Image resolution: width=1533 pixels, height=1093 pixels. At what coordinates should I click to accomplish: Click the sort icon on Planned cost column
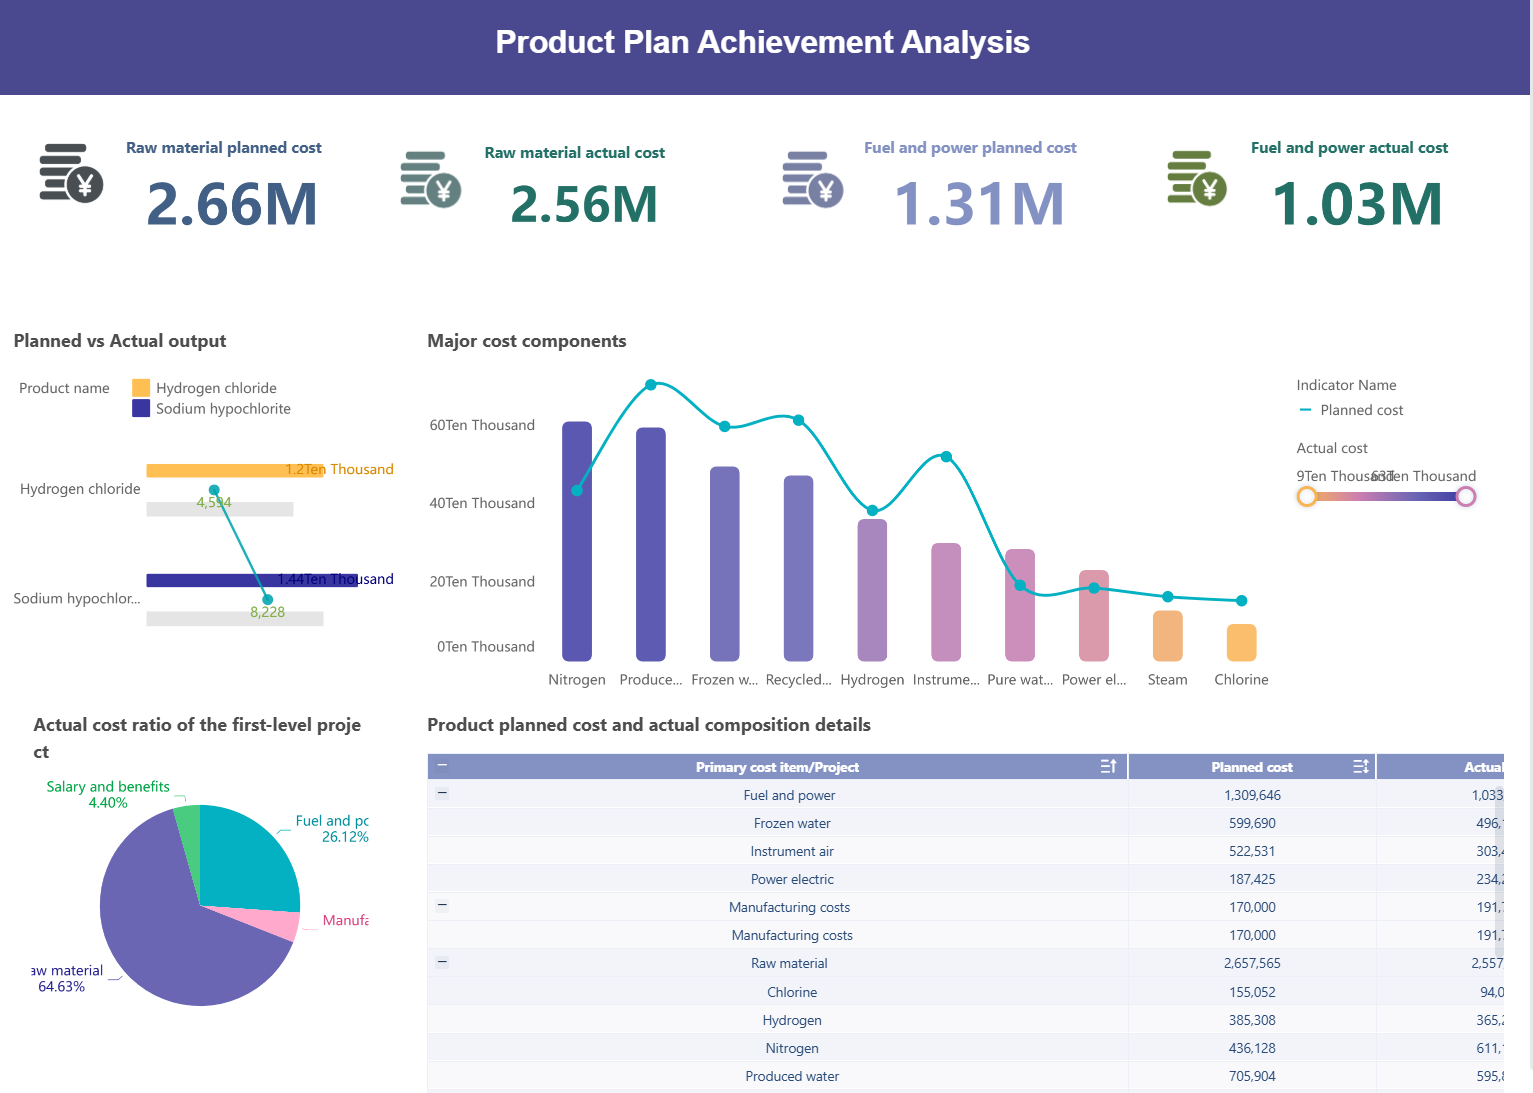coord(1361,766)
